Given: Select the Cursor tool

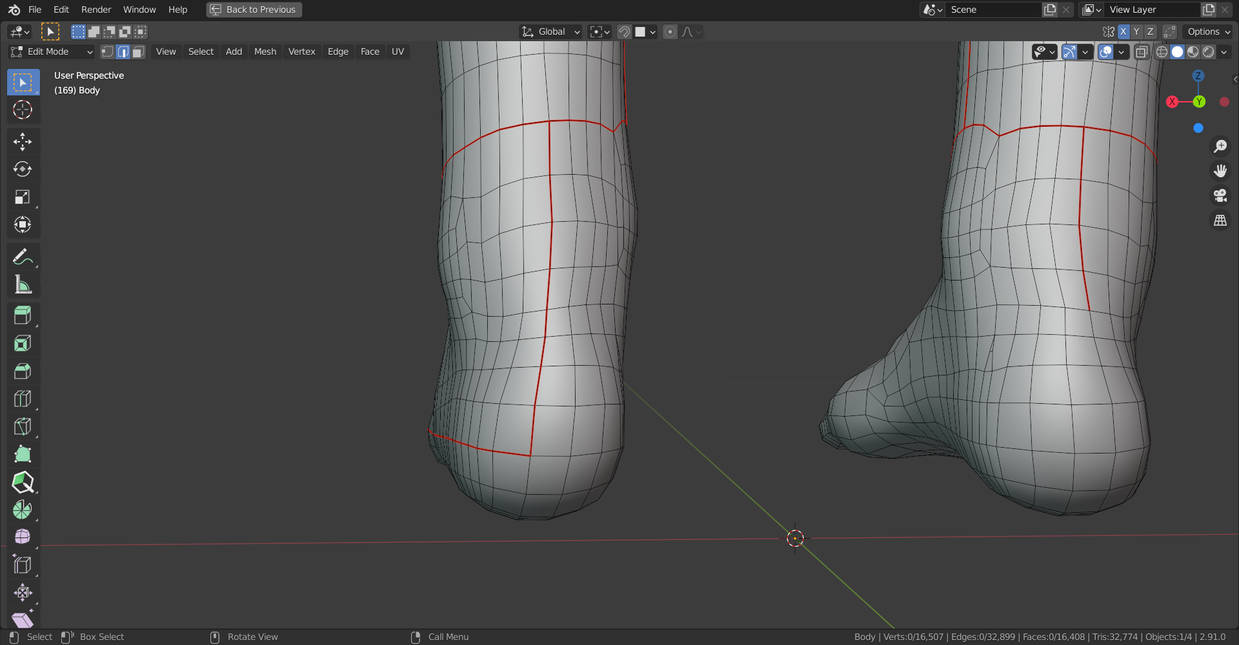Looking at the screenshot, I should [23, 110].
